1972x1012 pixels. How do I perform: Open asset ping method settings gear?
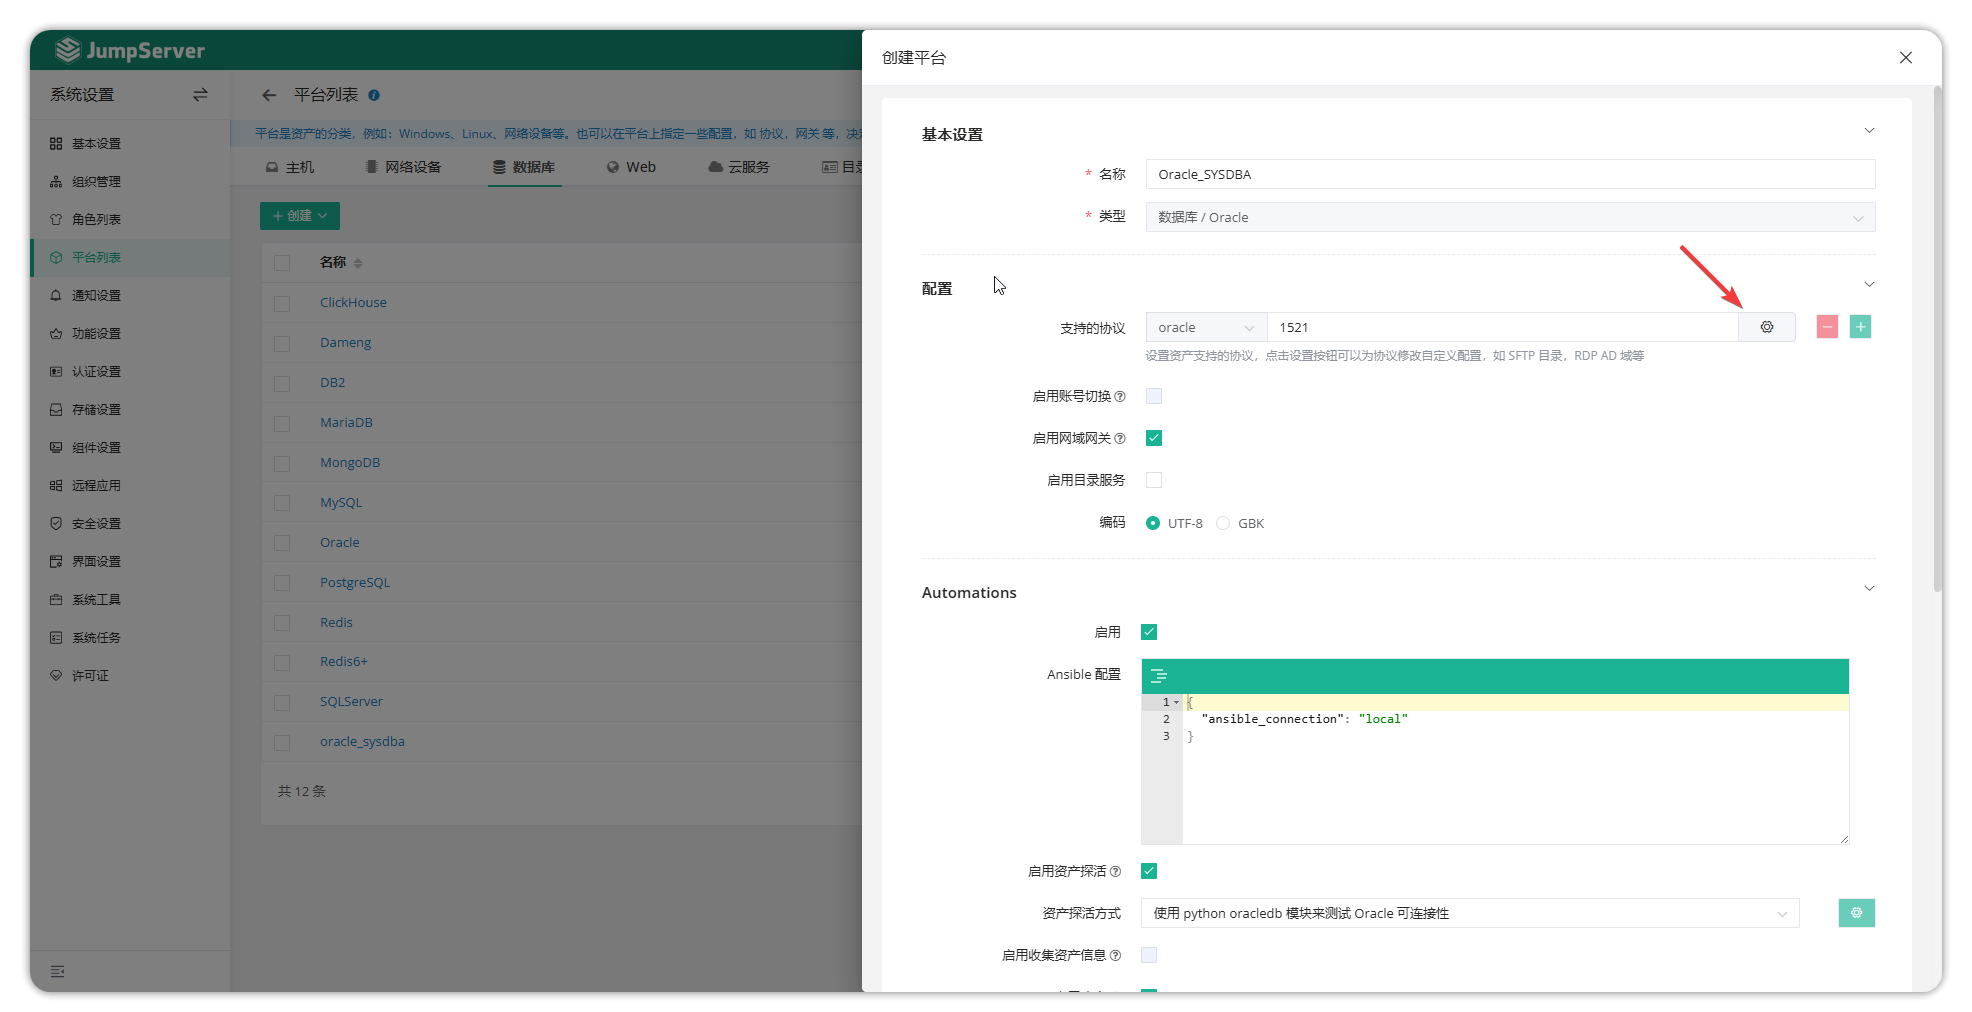click(x=1856, y=913)
